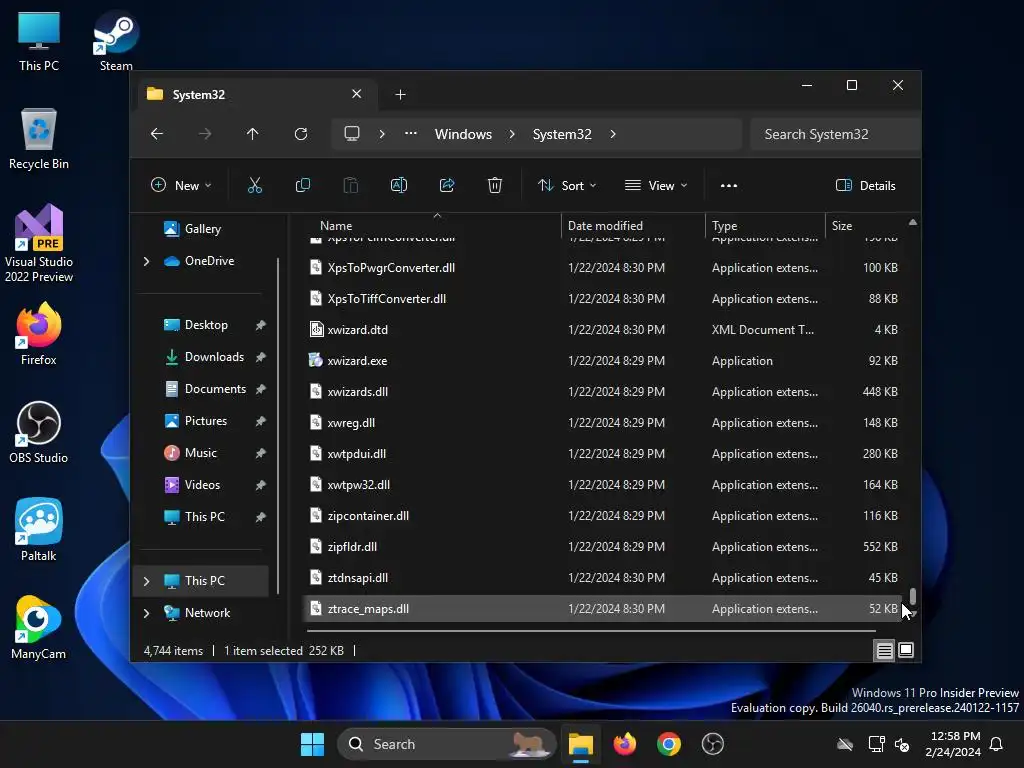Select Visual Studio 2022 Preview desktop icon
Screen dimensions: 1024x768
point(39,243)
